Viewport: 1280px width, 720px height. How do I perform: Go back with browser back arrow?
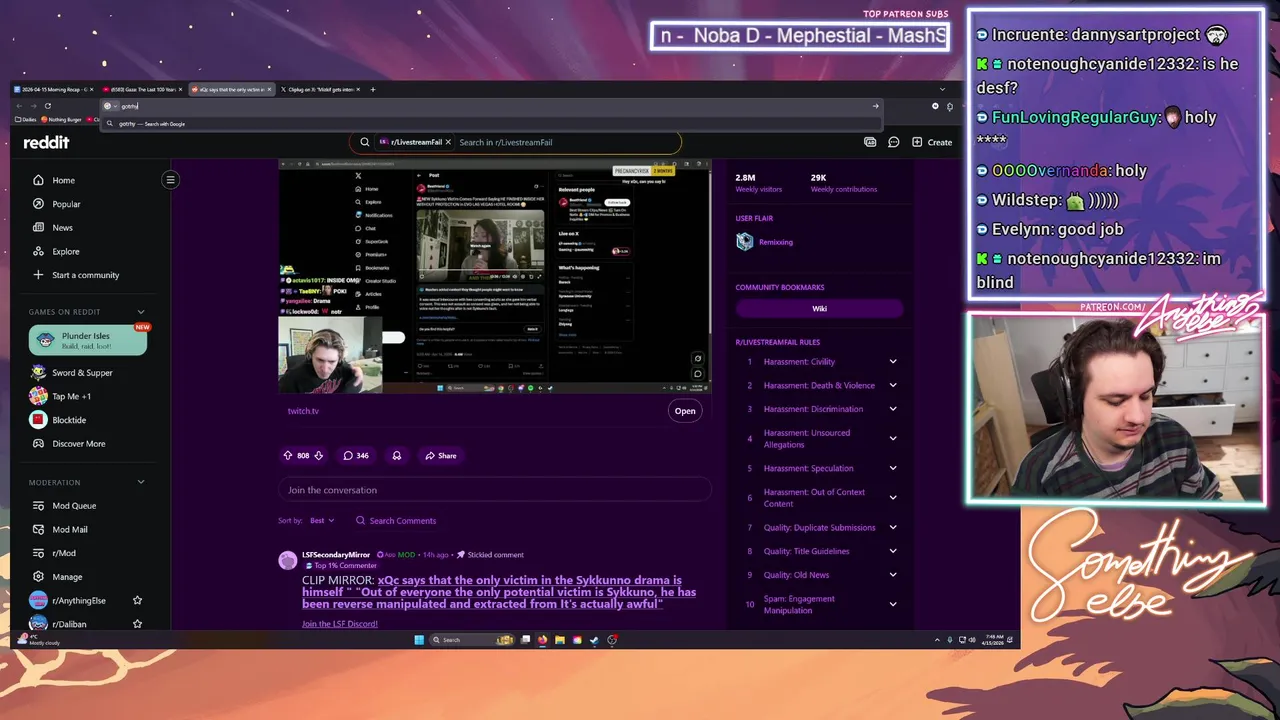coord(19,106)
